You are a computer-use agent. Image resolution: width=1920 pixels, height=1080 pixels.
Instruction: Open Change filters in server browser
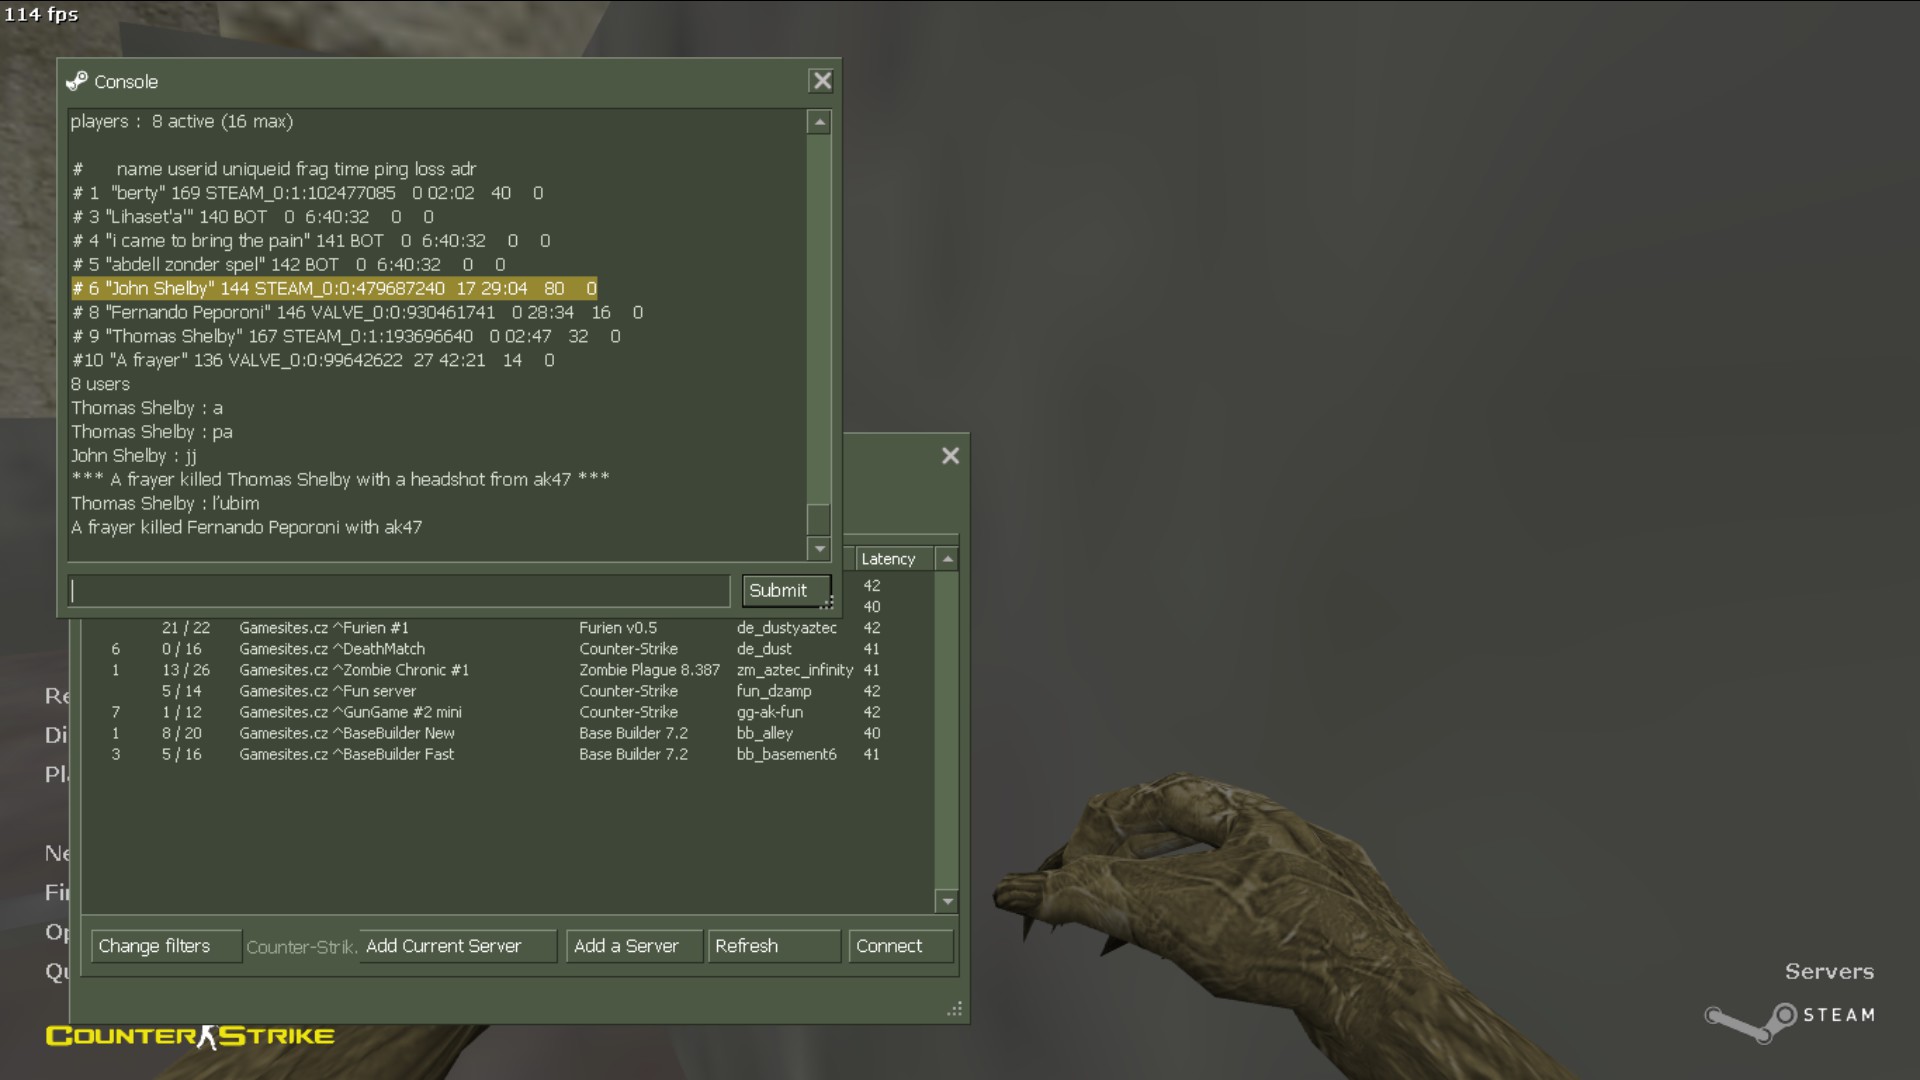click(x=166, y=946)
